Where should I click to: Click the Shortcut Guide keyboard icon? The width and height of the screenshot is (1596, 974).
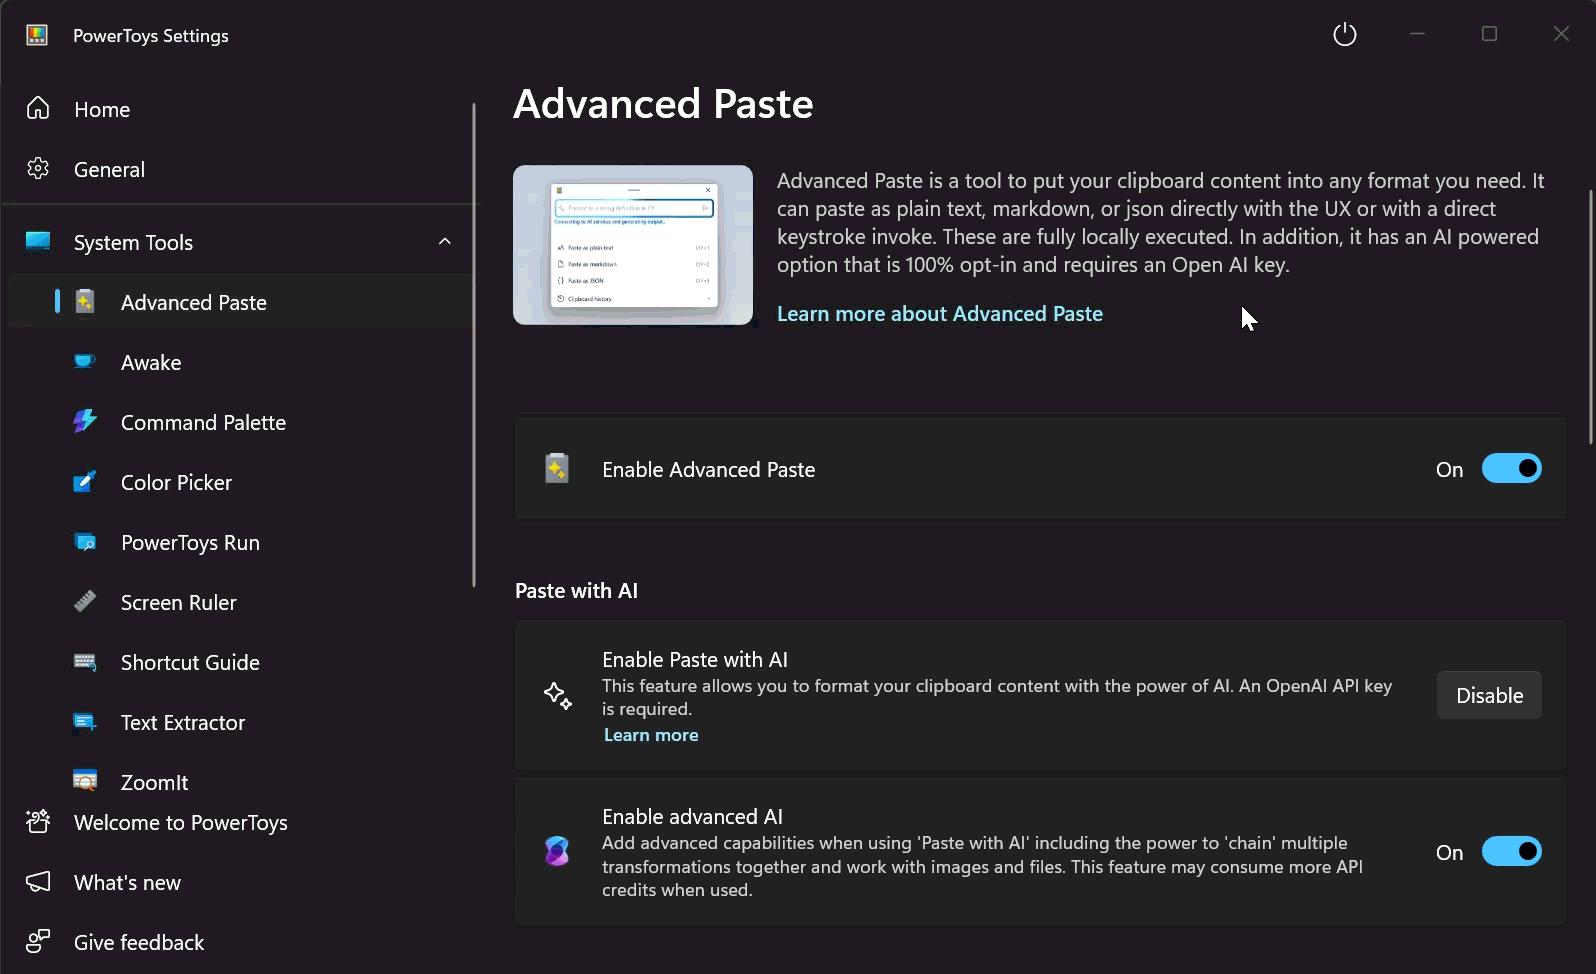(x=85, y=662)
